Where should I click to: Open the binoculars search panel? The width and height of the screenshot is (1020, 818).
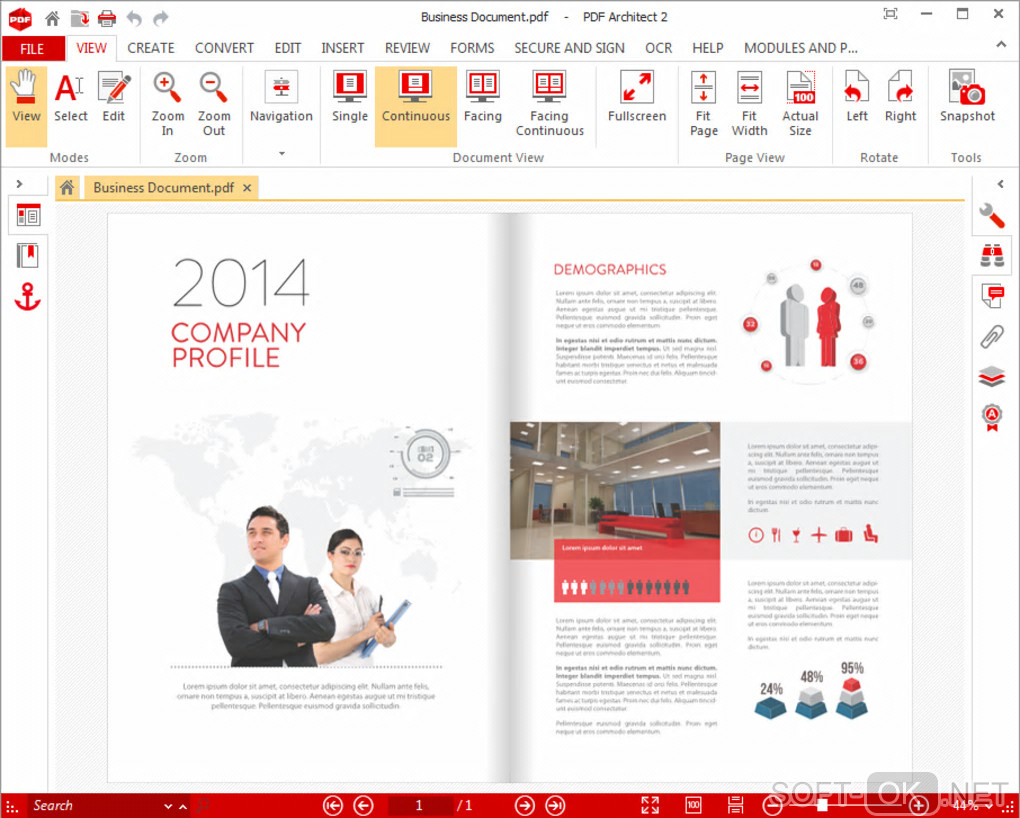coord(991,256)
